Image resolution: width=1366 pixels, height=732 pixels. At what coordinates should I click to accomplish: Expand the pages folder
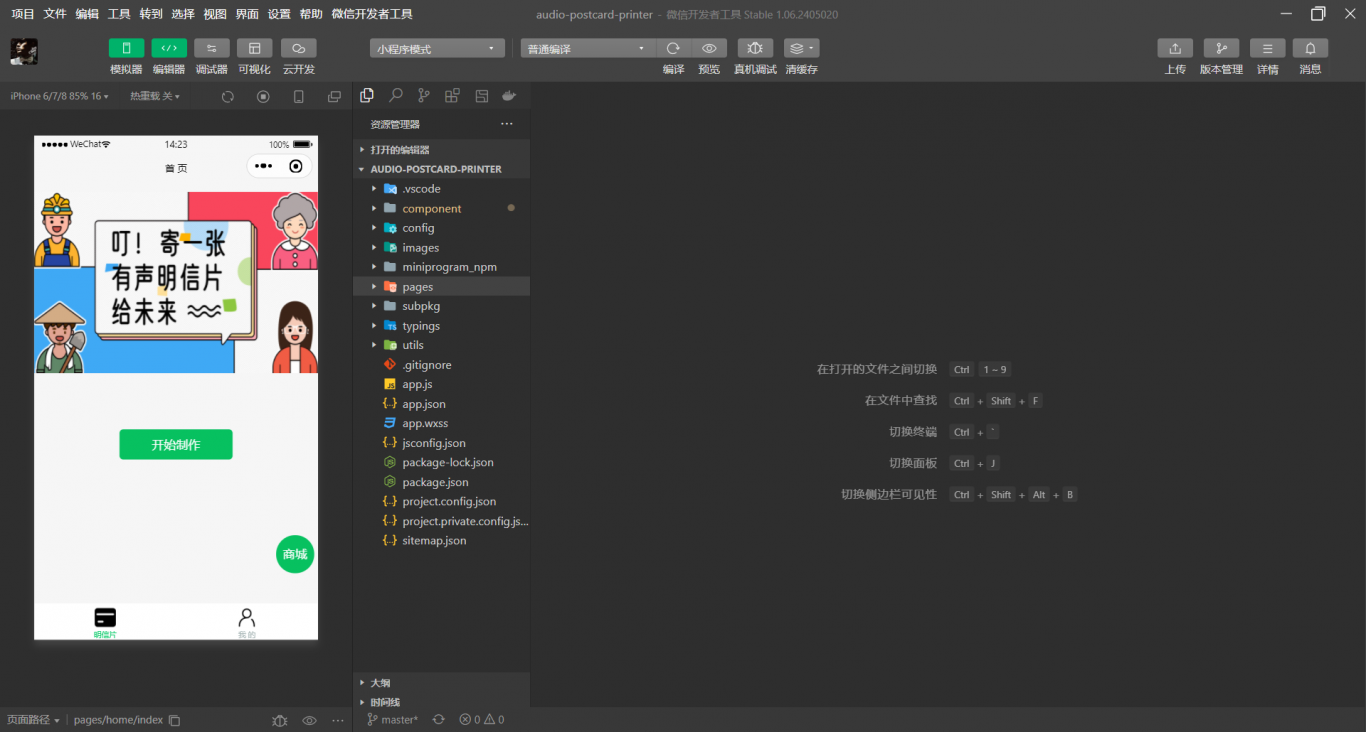click(441, 286)
